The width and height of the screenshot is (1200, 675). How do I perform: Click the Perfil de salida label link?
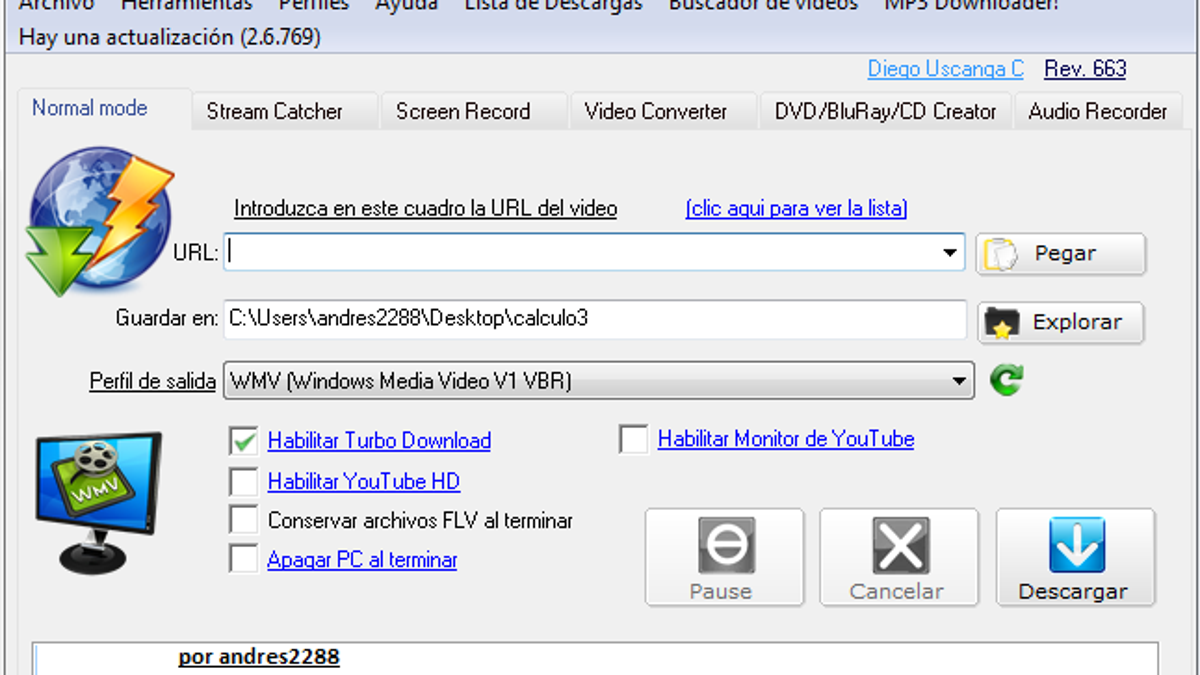152,382
